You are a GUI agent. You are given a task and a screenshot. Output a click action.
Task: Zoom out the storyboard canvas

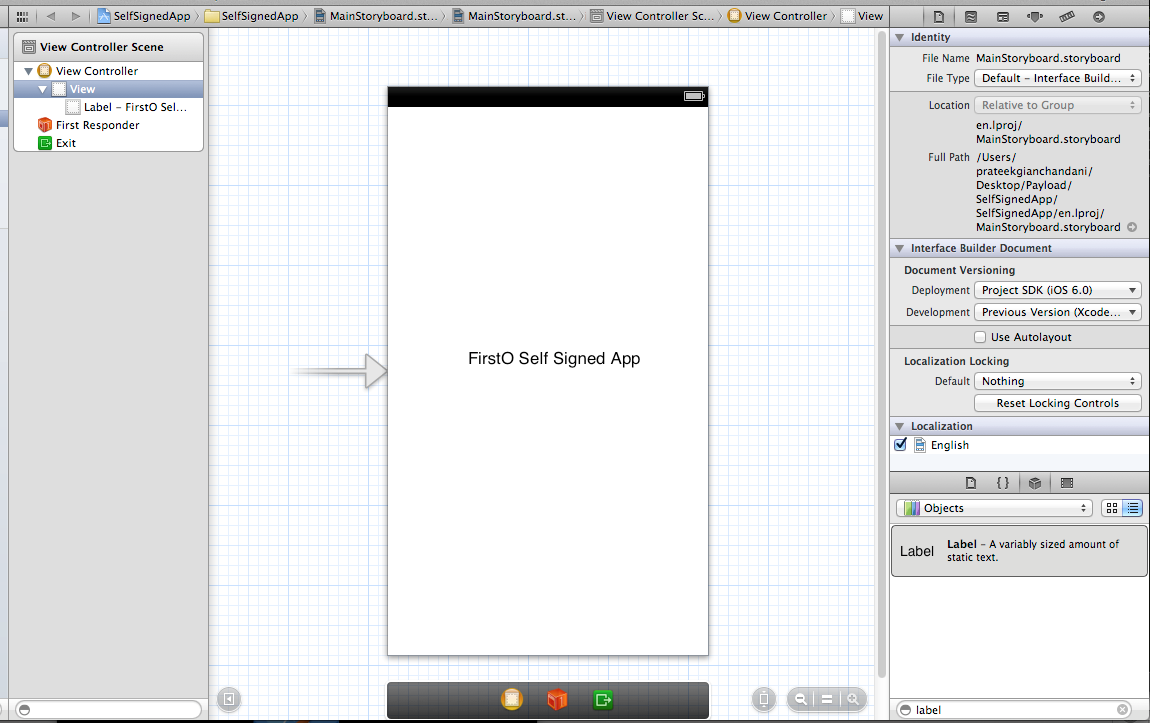click(x=801, y=700)
